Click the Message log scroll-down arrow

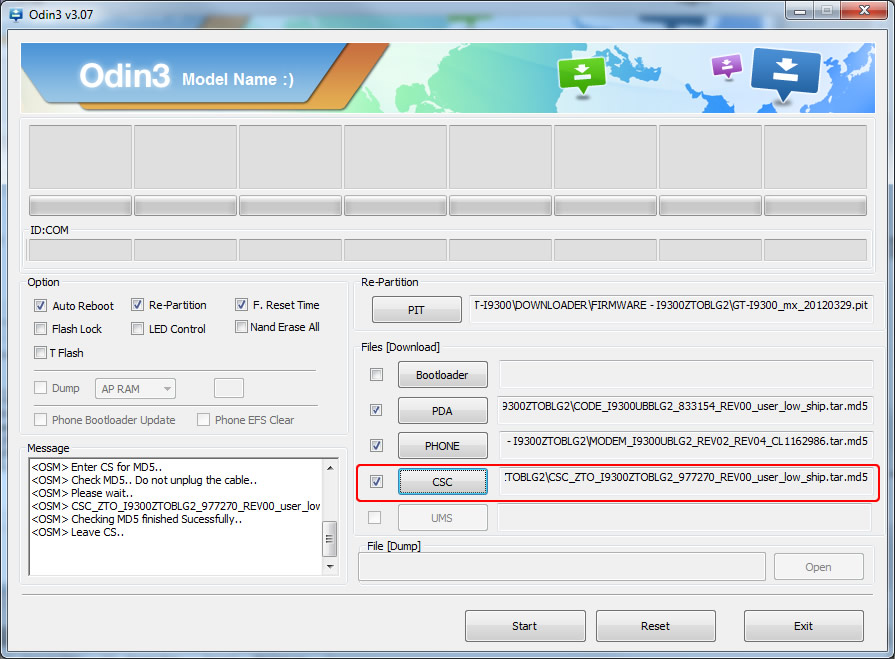tap(330, 567)
